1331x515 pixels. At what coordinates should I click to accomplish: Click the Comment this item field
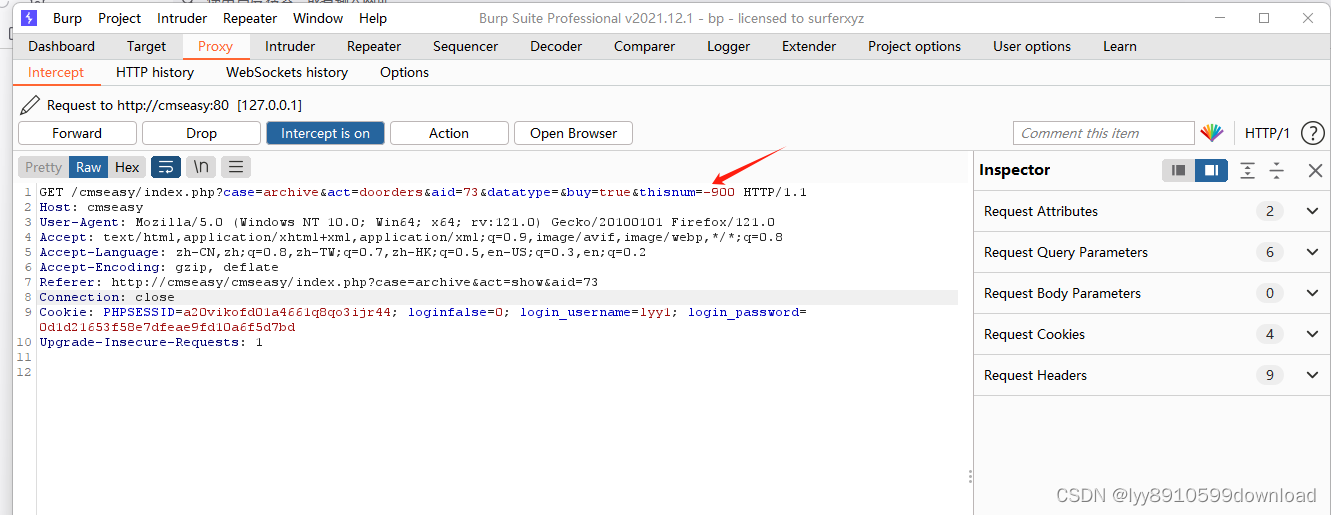tap(1104, 133)
